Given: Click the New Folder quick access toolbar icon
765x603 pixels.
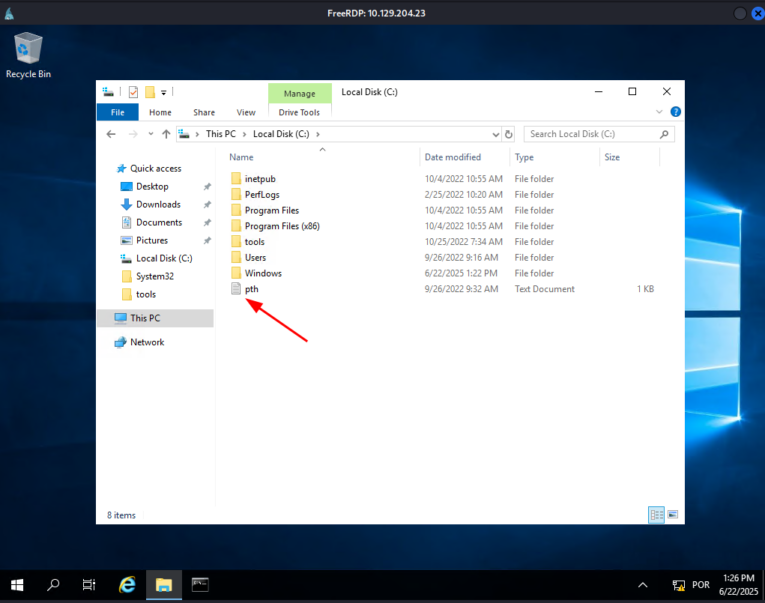Looking at the screenshot, I should 149,92.
